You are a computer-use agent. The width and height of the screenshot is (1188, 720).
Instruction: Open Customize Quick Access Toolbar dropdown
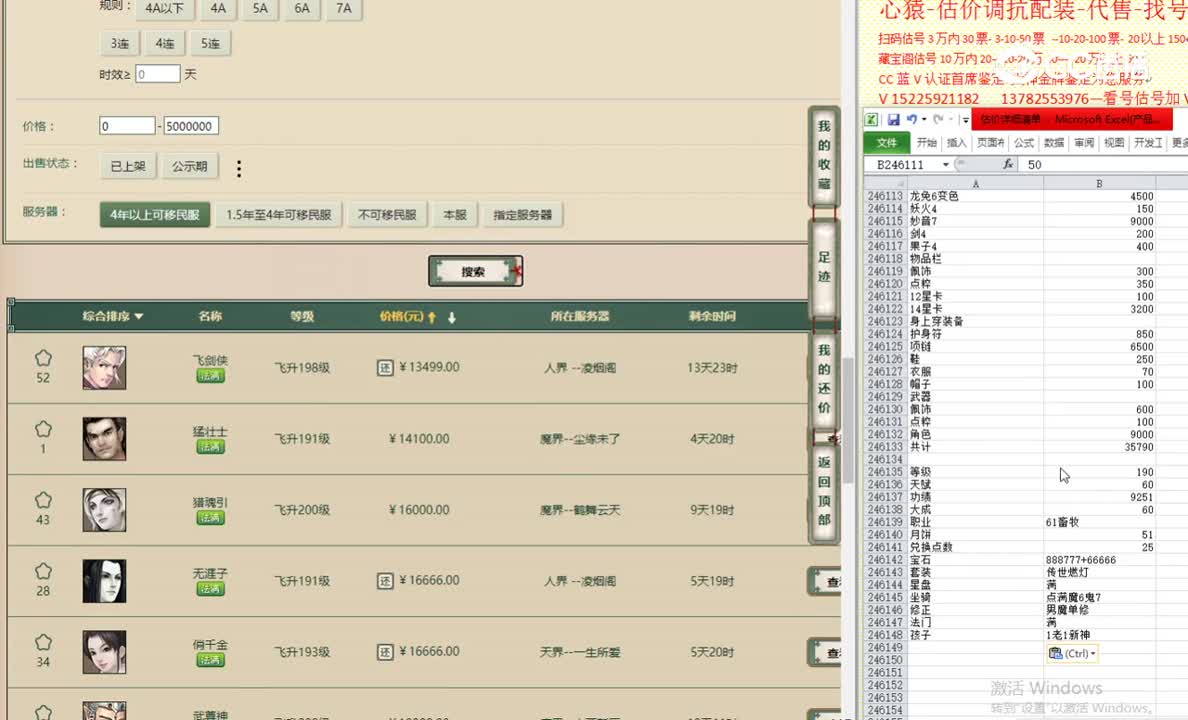(x=965, y=119)
